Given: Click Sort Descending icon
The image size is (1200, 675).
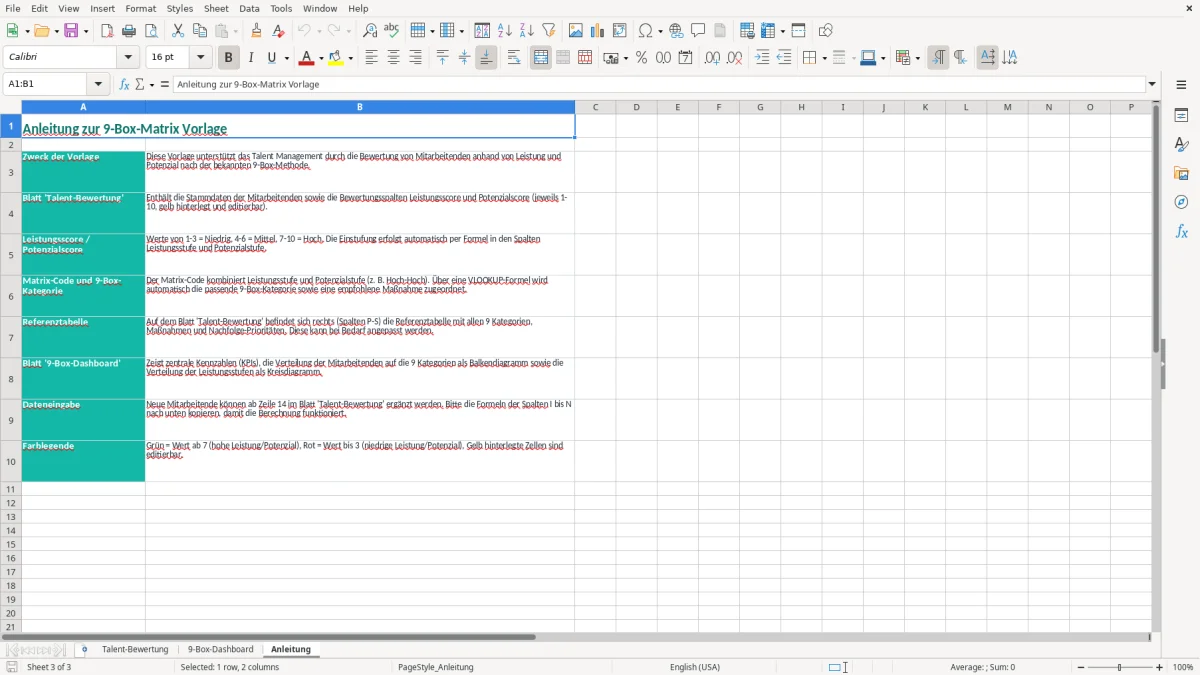Looking at the screenshot, I should tap(527, 31).
